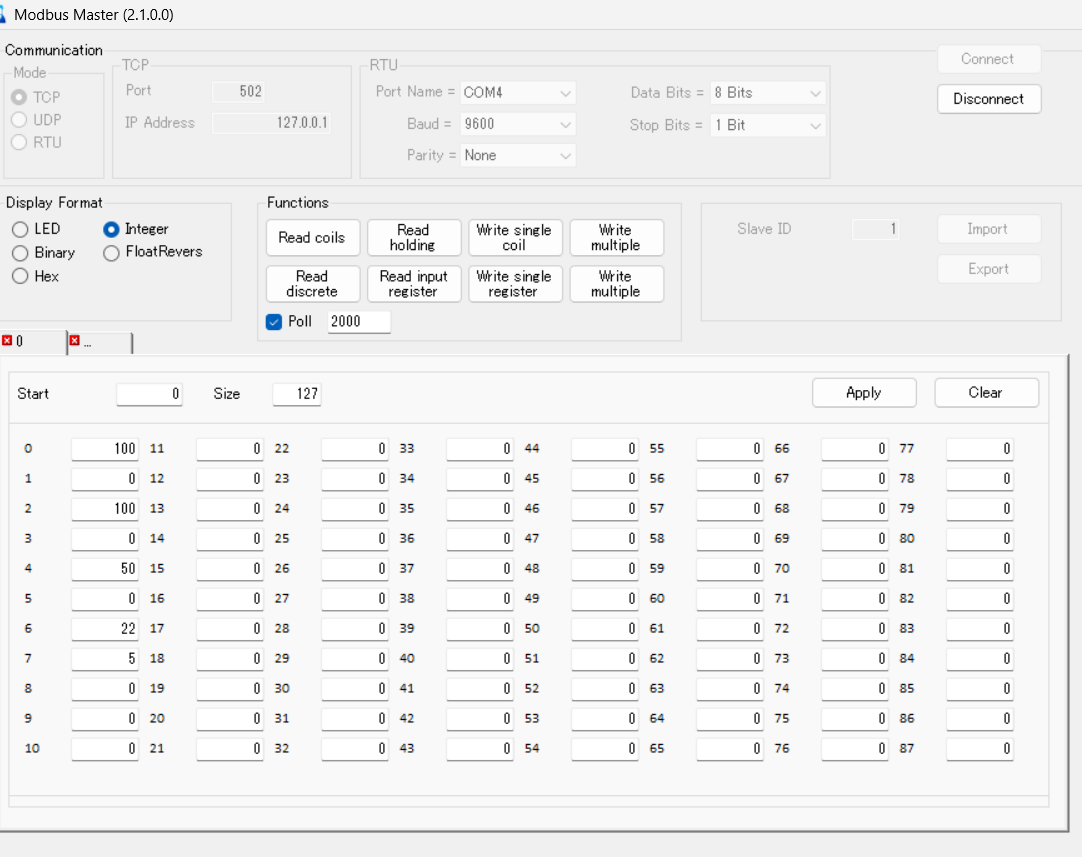The height and width of the screenshot is (857, 1082).
Task: Click the Modbus Master app icon in title bar
Action: [4, 15]
